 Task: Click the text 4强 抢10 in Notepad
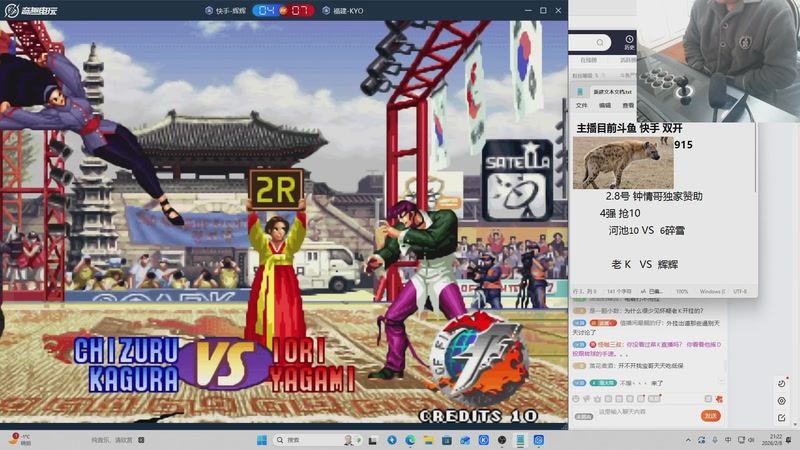click(x=620, y=213)
